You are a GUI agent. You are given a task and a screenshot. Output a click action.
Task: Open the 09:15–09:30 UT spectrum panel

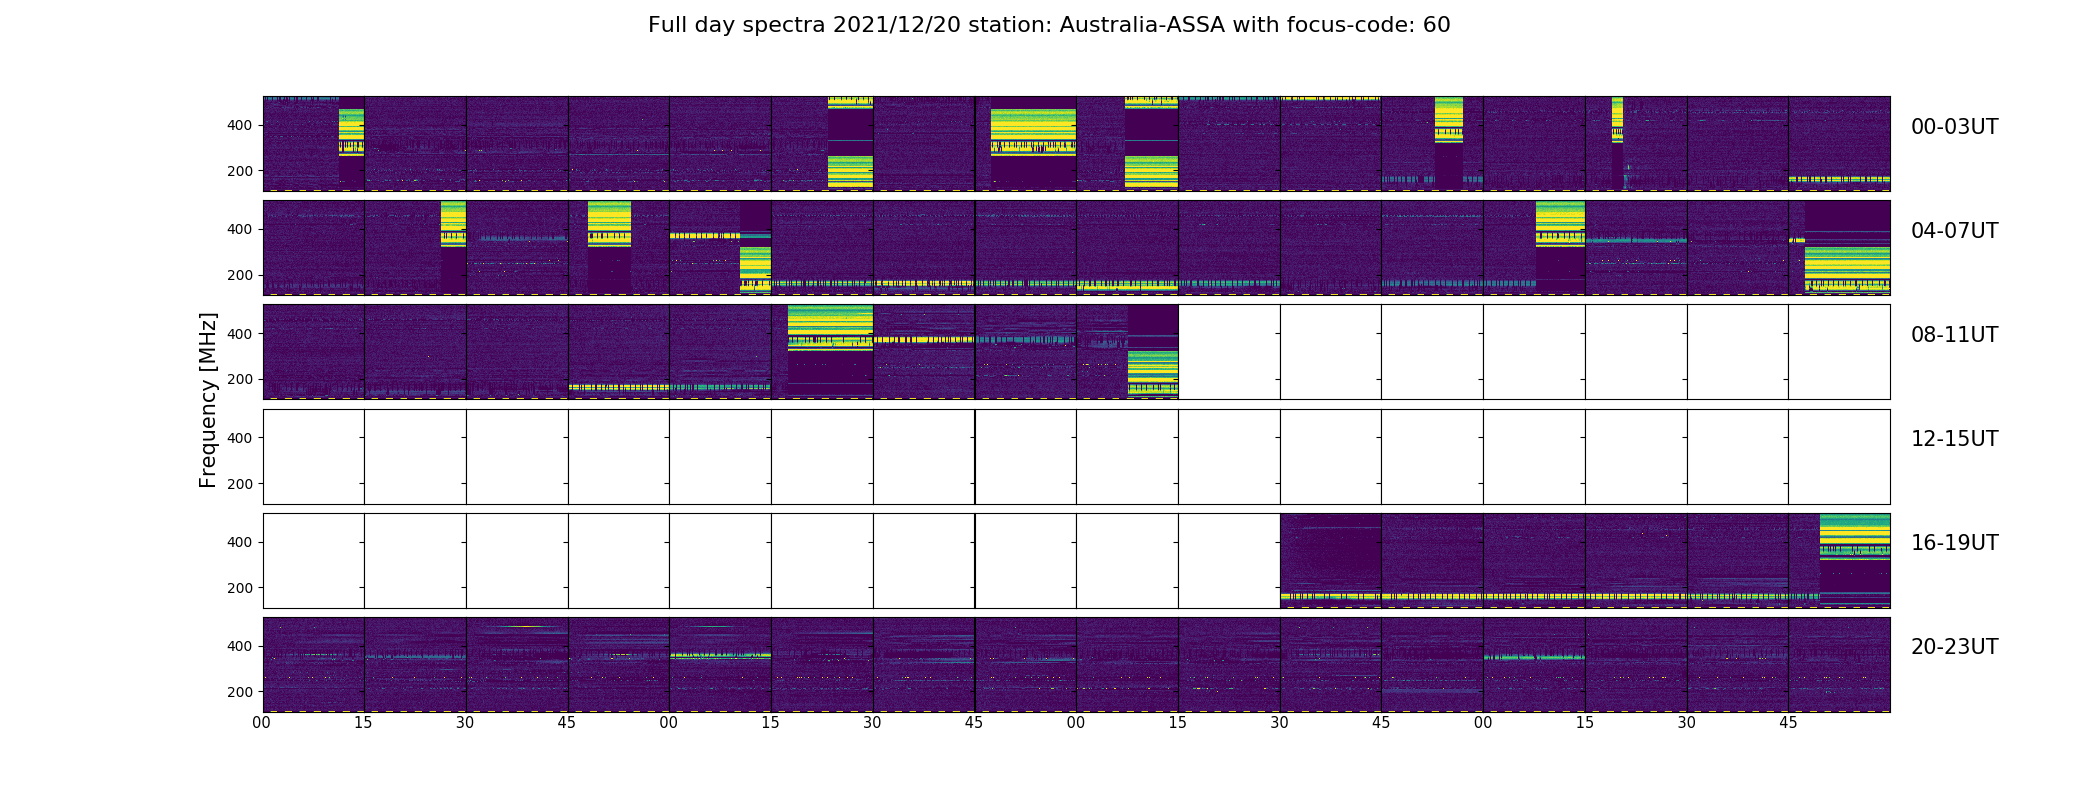(822, 352)
